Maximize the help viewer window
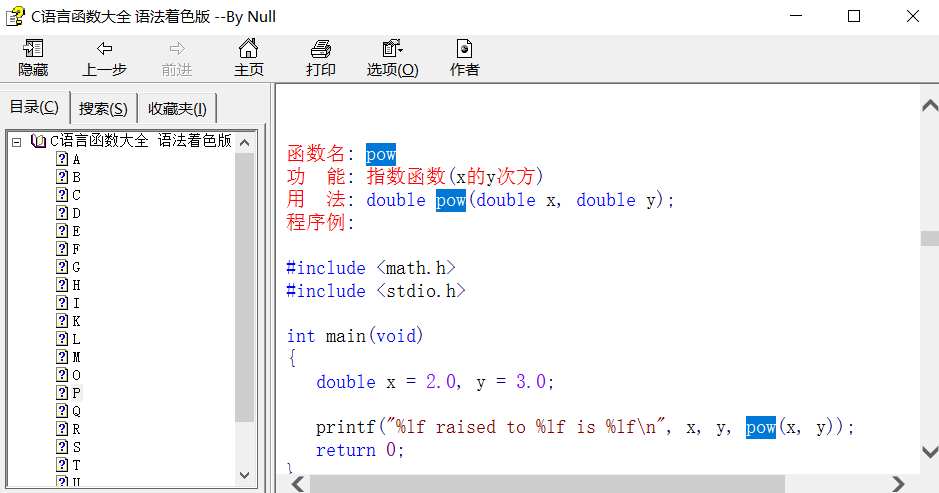This screenshot has width=939, height=493. [x=854, y=16]
